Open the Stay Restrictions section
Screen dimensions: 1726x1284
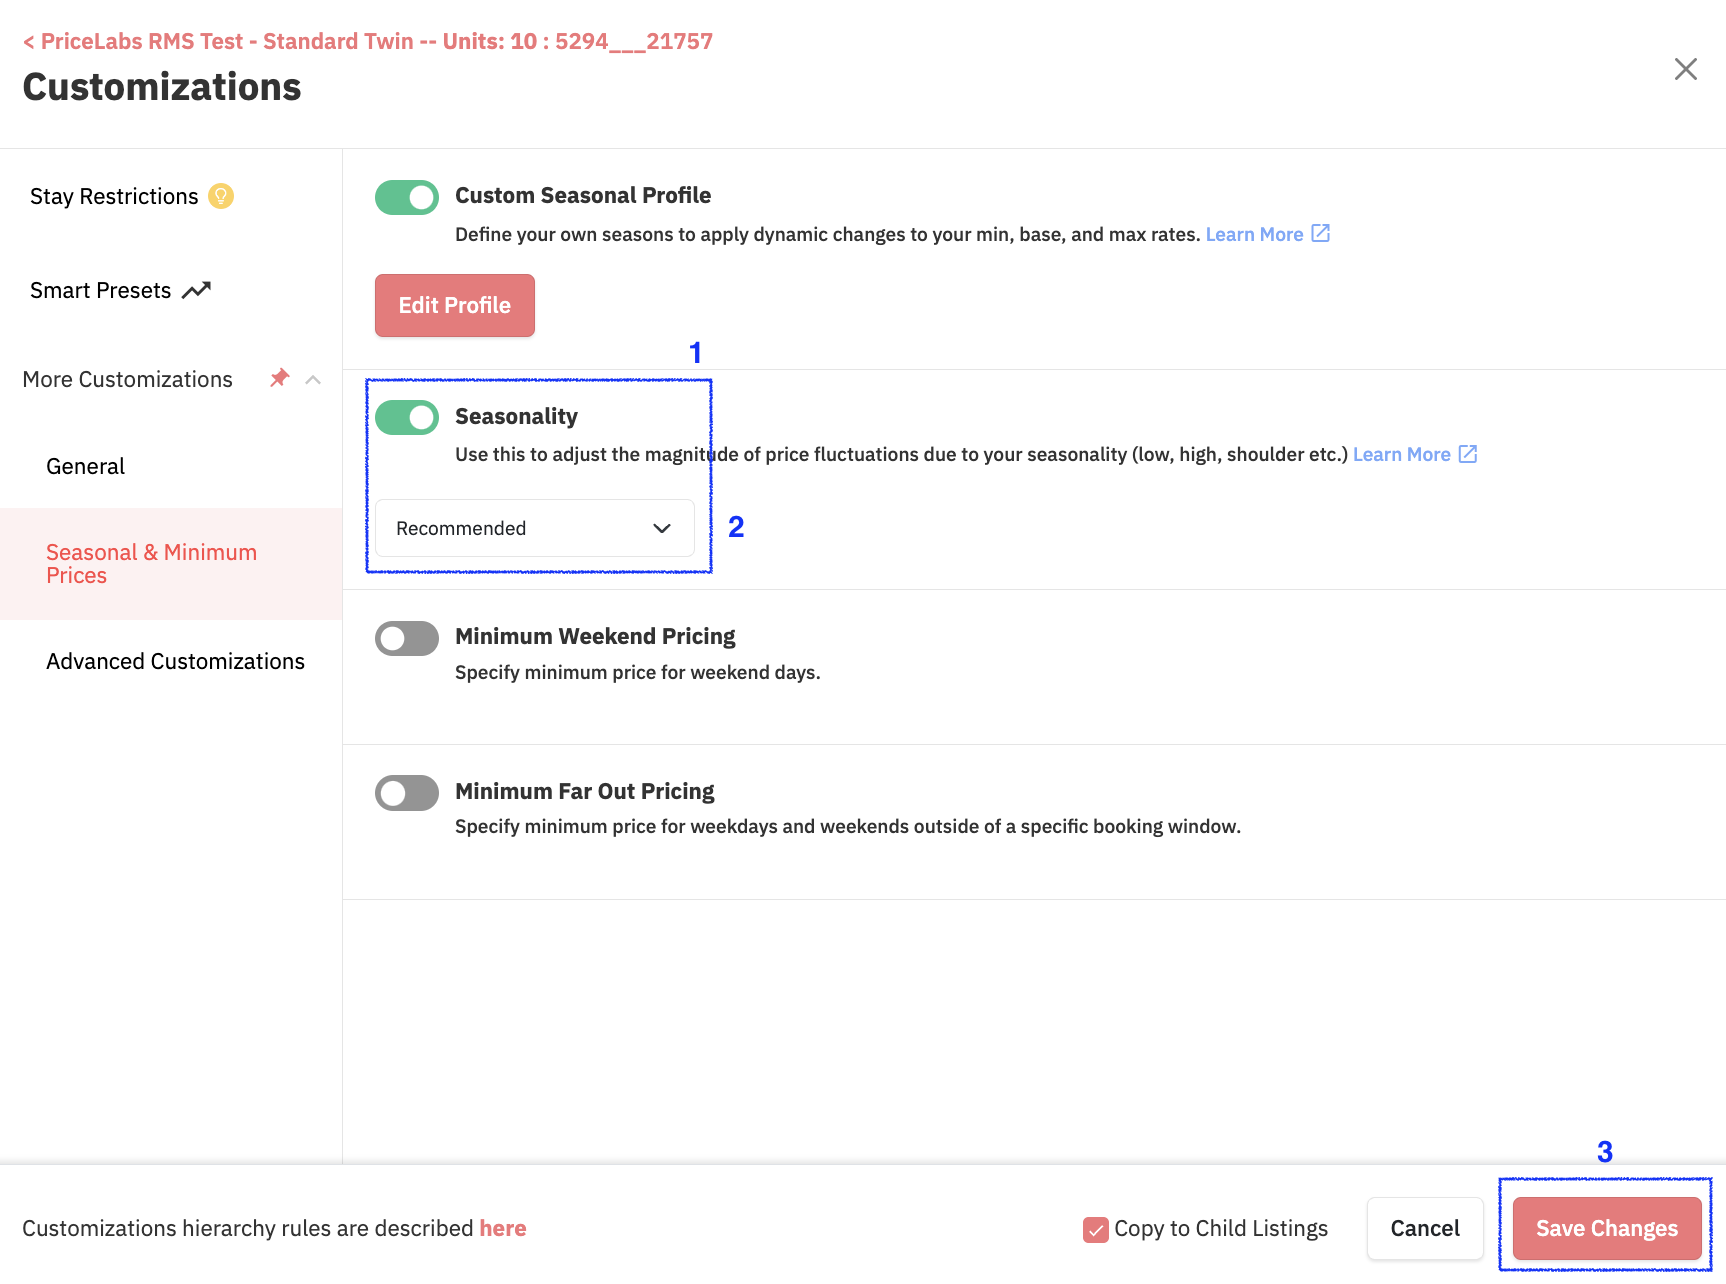(x=114, y=196)
